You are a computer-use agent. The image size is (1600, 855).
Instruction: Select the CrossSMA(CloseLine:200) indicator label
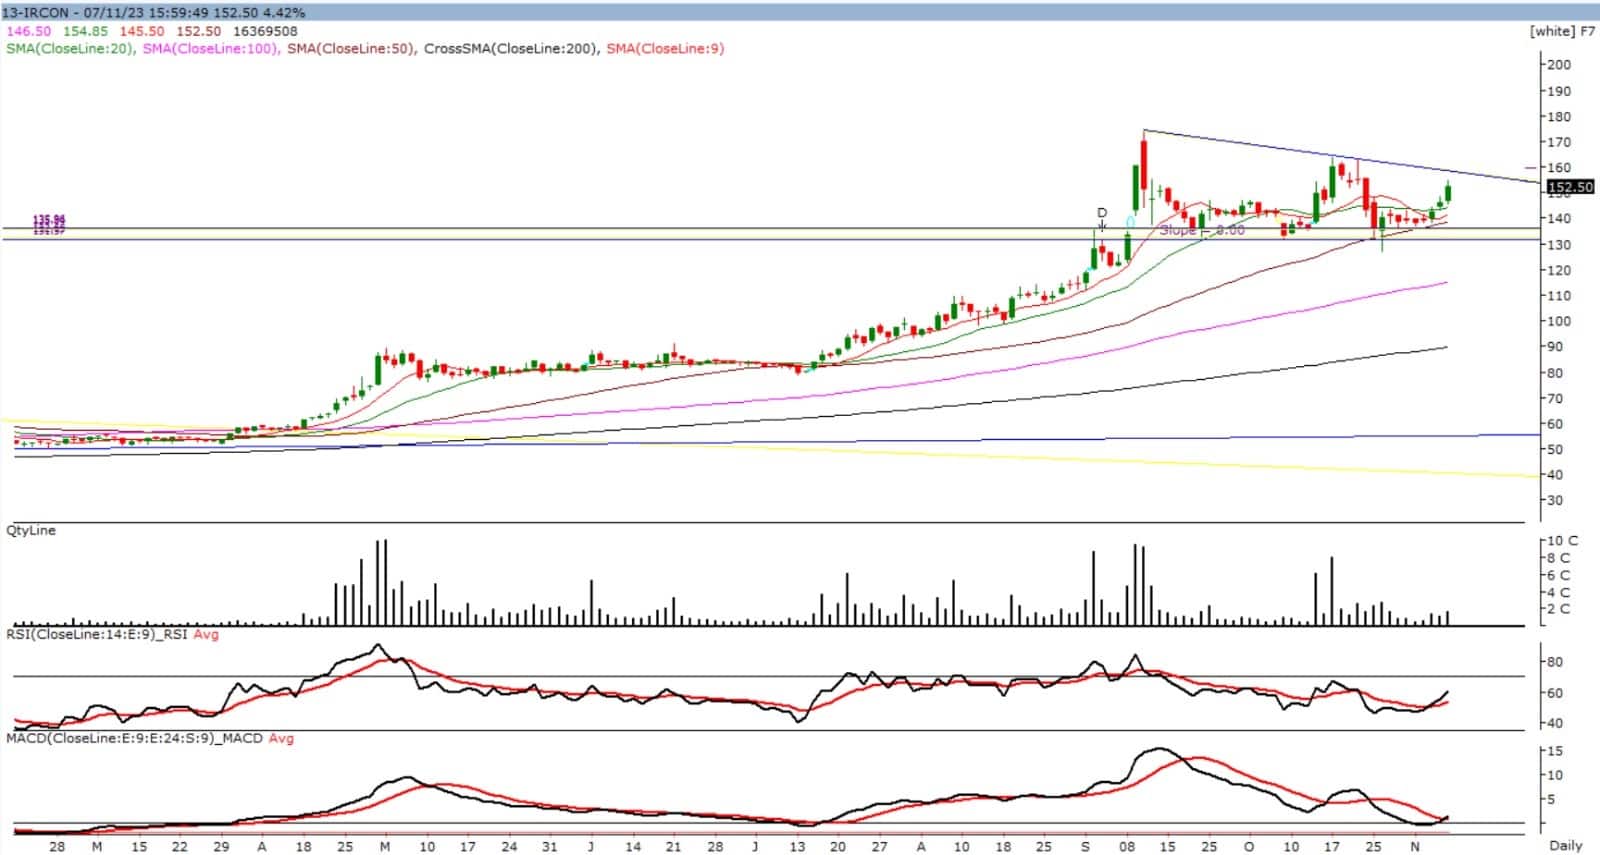click(510, 48)
